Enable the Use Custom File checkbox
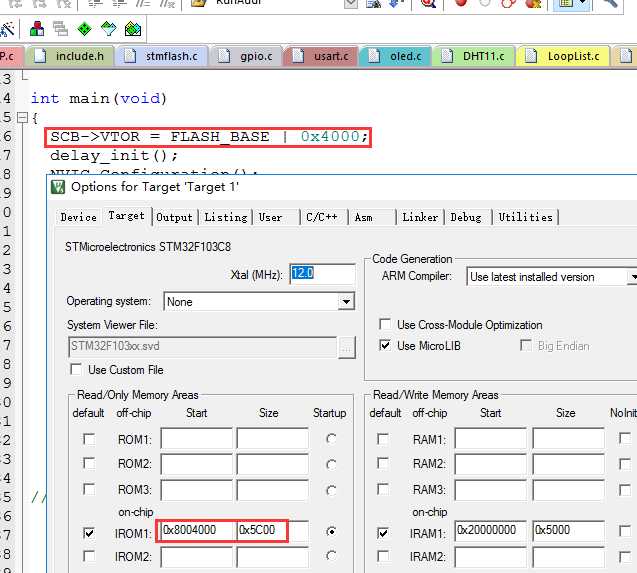The width and height of the screenshot is (637, 573). click(x=76, y=369)
